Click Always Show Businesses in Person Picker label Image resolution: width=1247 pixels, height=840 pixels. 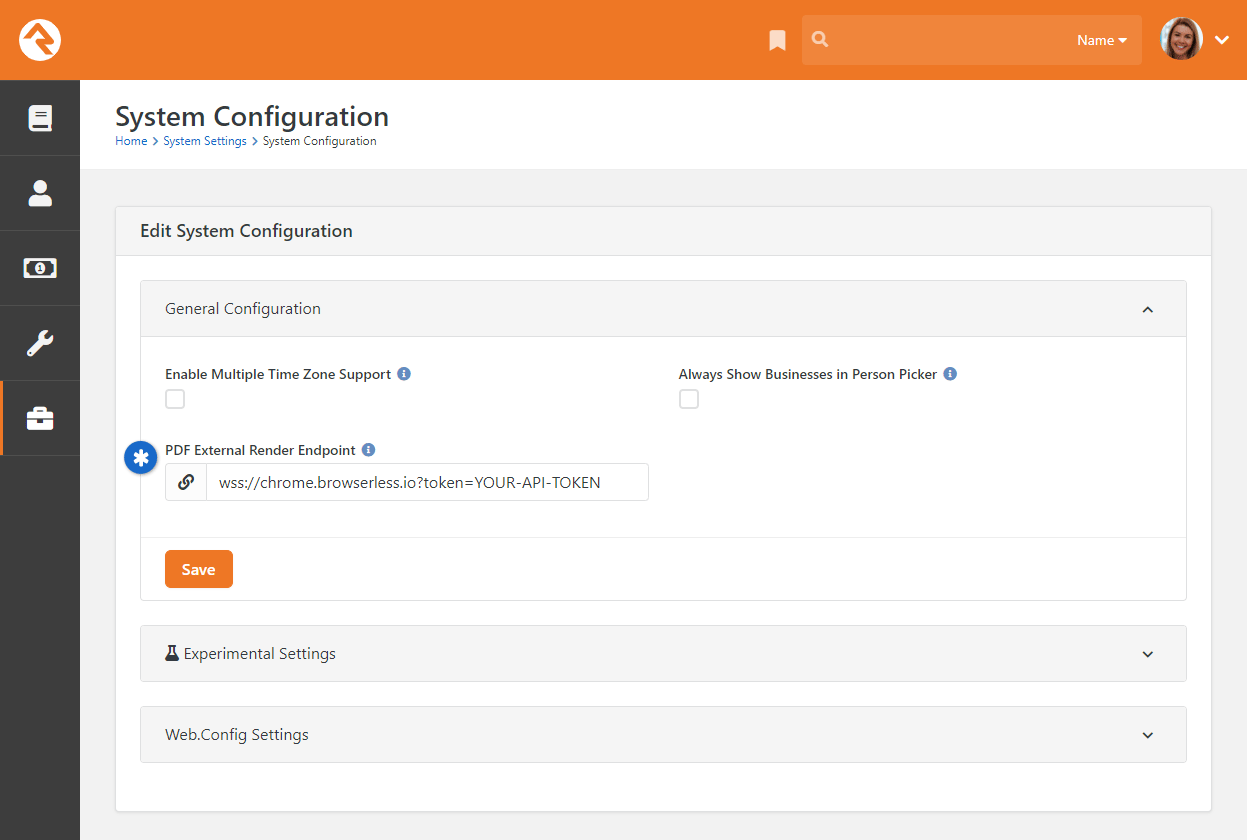(808, 374)
